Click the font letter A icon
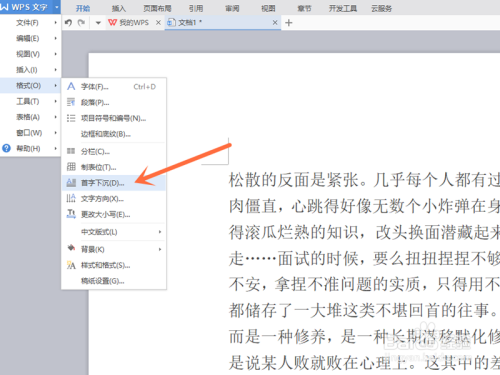The width and height of the screenshot is (500, 375). [71, 87]
